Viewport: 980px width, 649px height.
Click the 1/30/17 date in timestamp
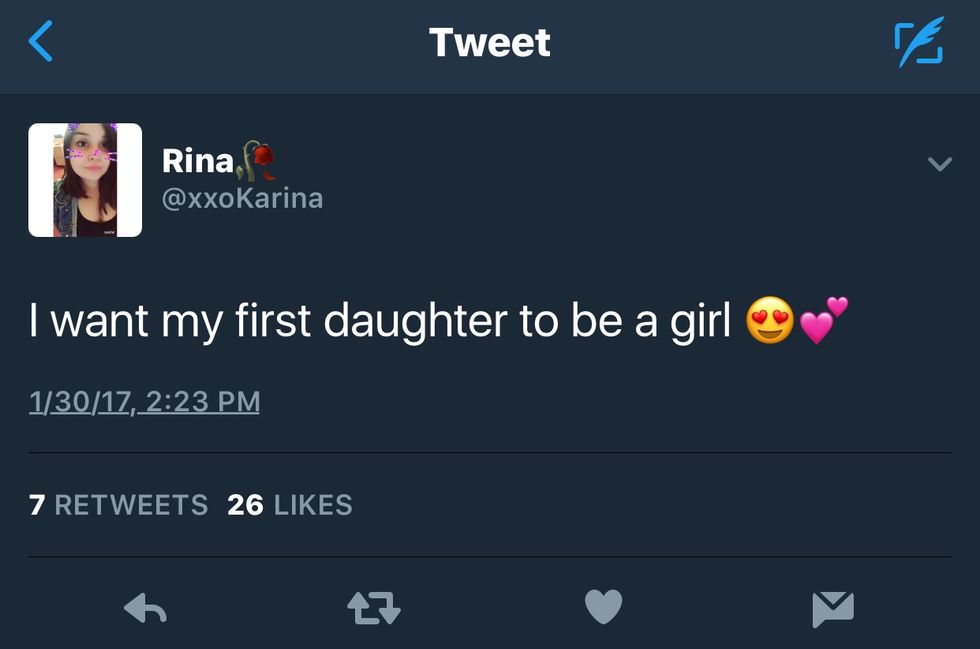coord(82,402)
